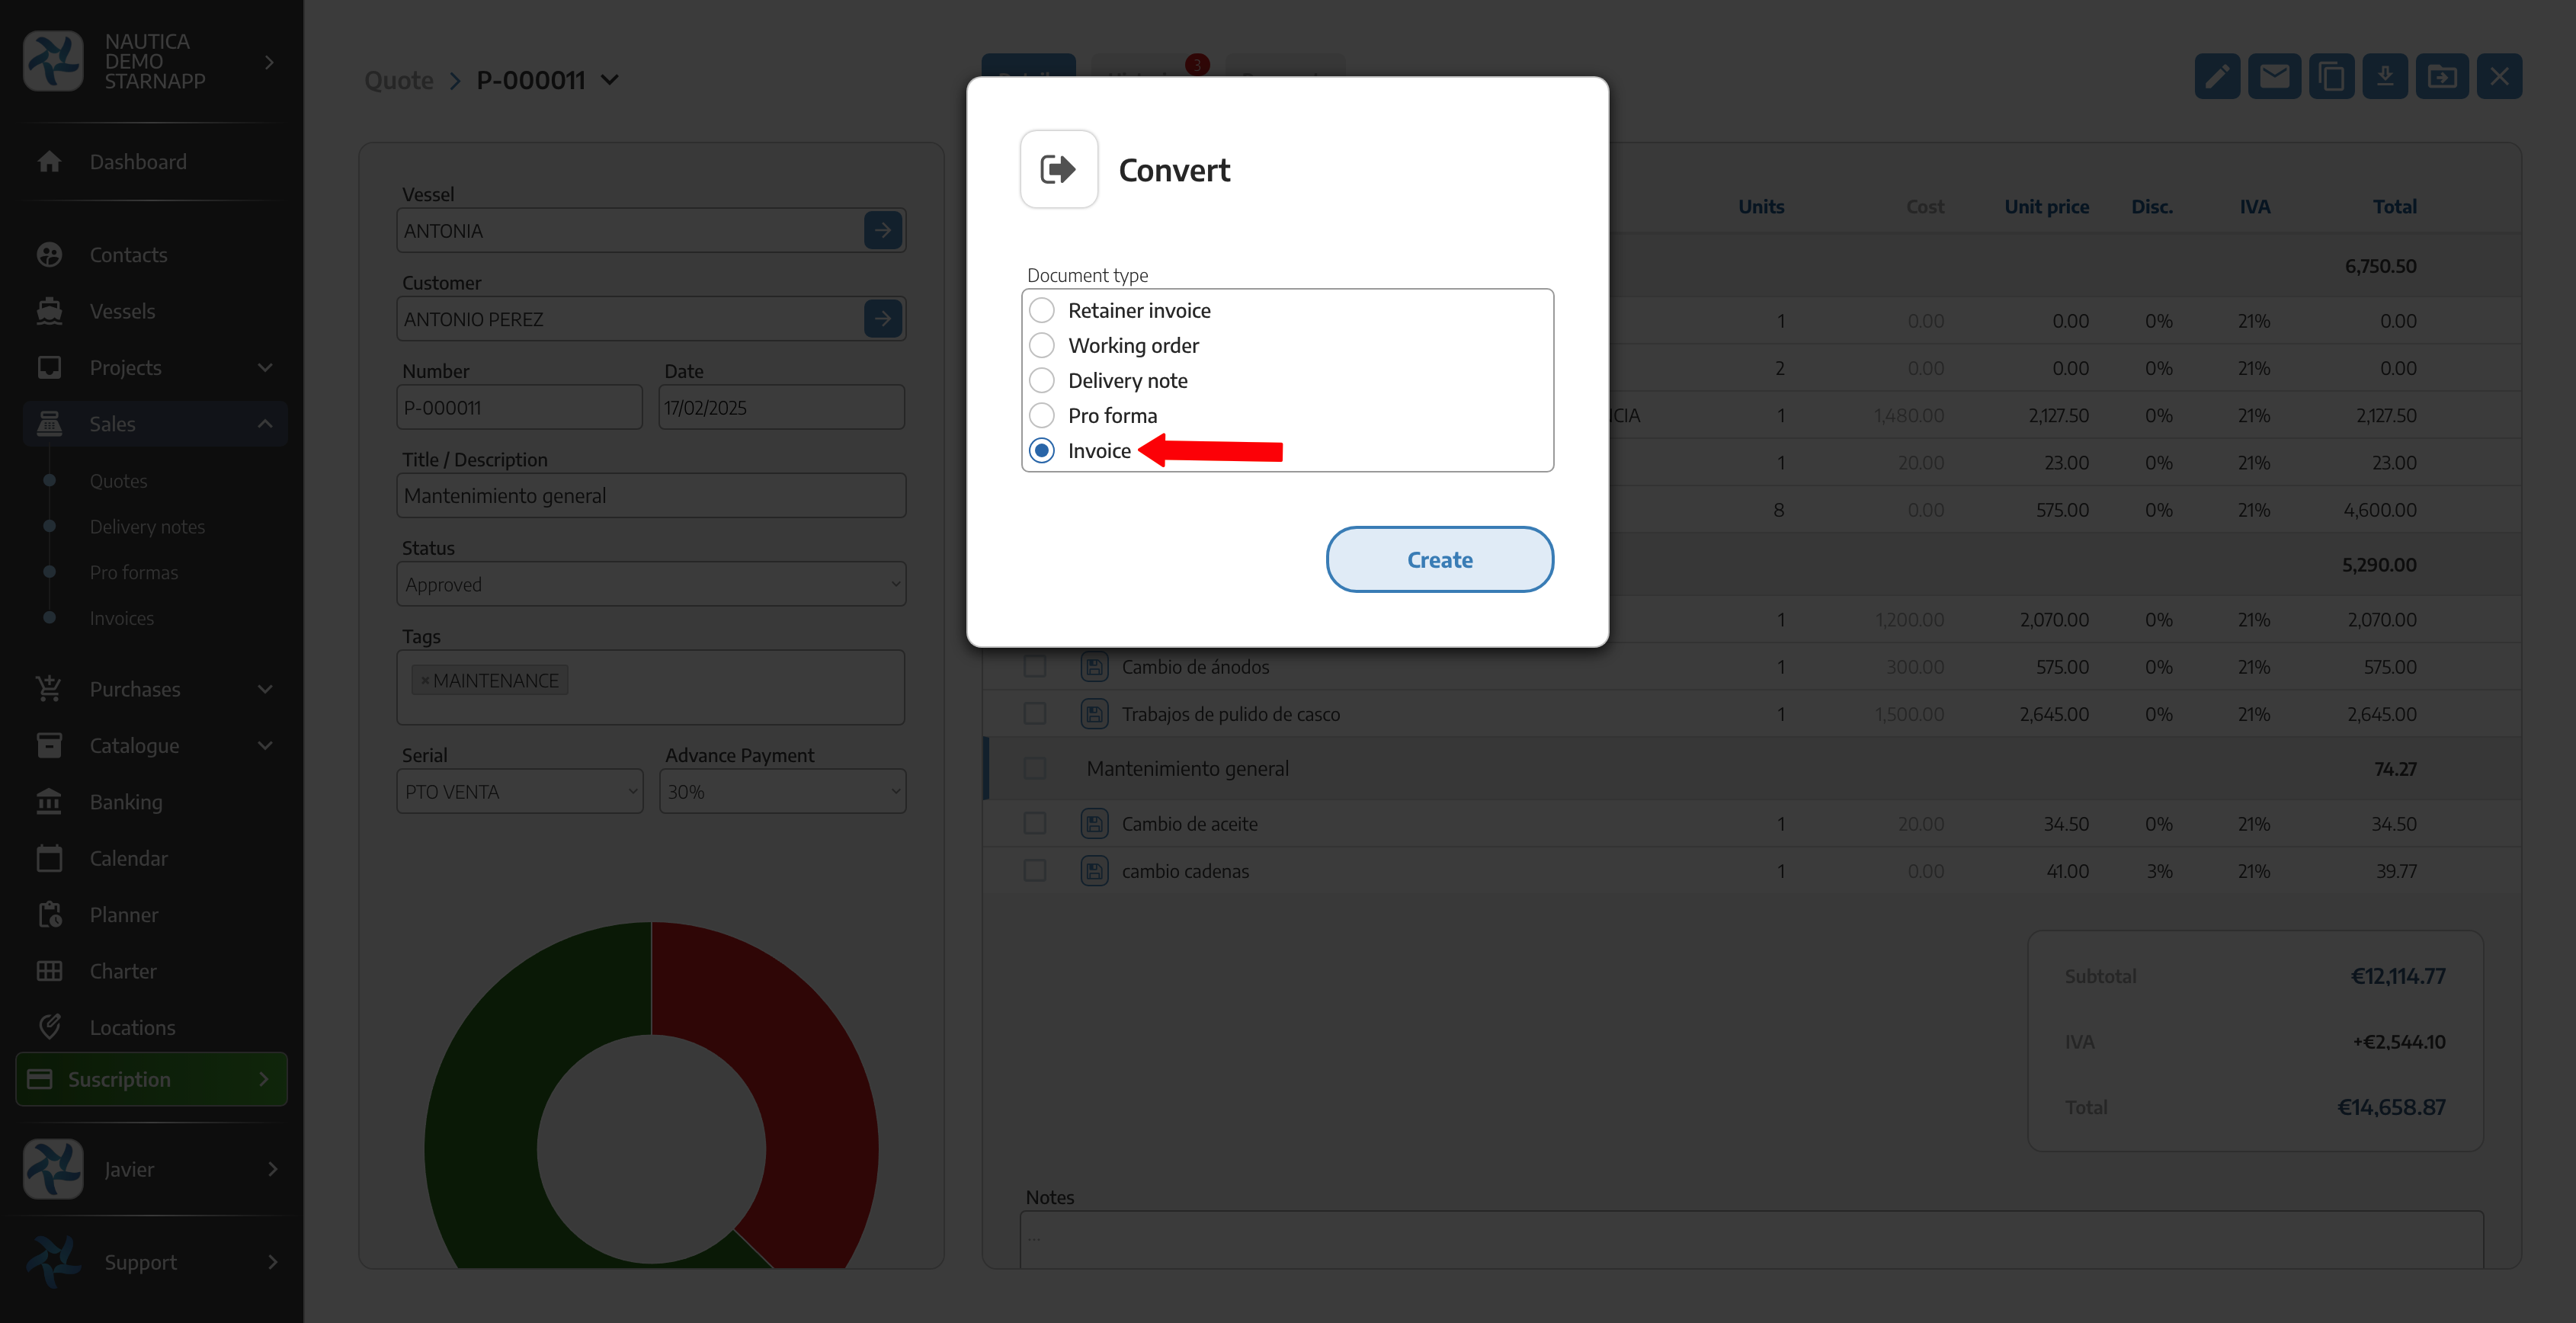Click the X close icon in toolbar
The image size is (2576, 1323).
point(2499,76)
